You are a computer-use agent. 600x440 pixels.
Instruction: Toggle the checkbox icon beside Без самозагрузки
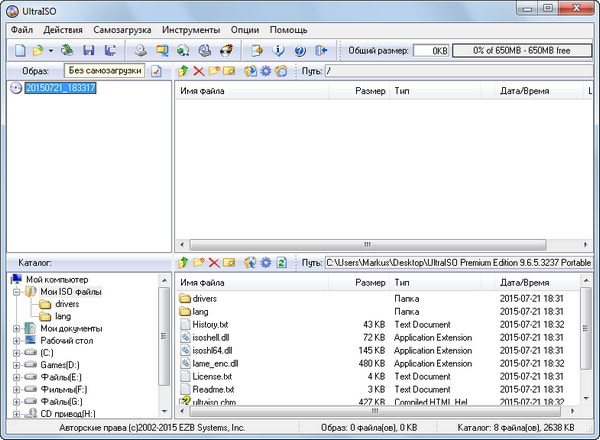(x=156, y=71)
